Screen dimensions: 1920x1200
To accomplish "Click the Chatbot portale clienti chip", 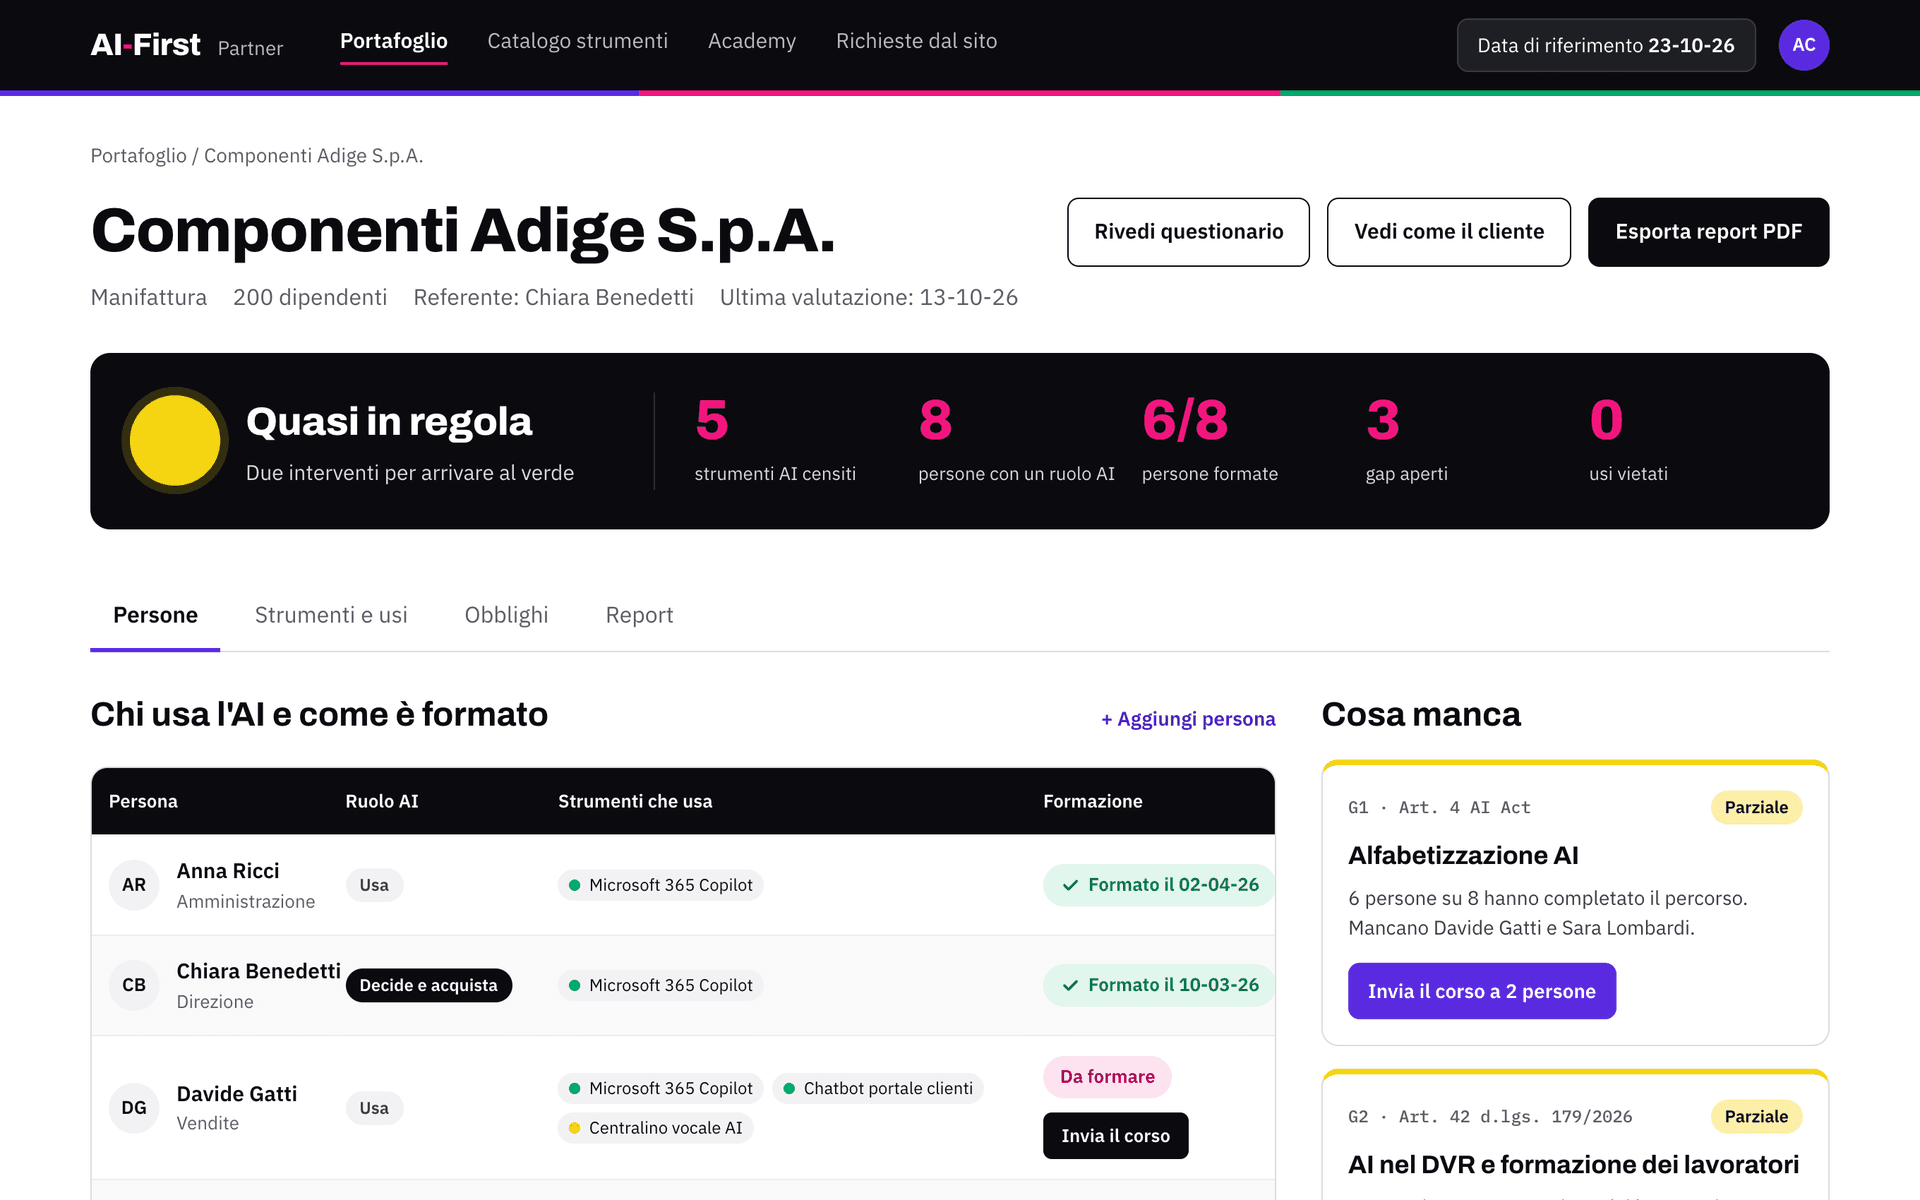I will point(878,1088).
